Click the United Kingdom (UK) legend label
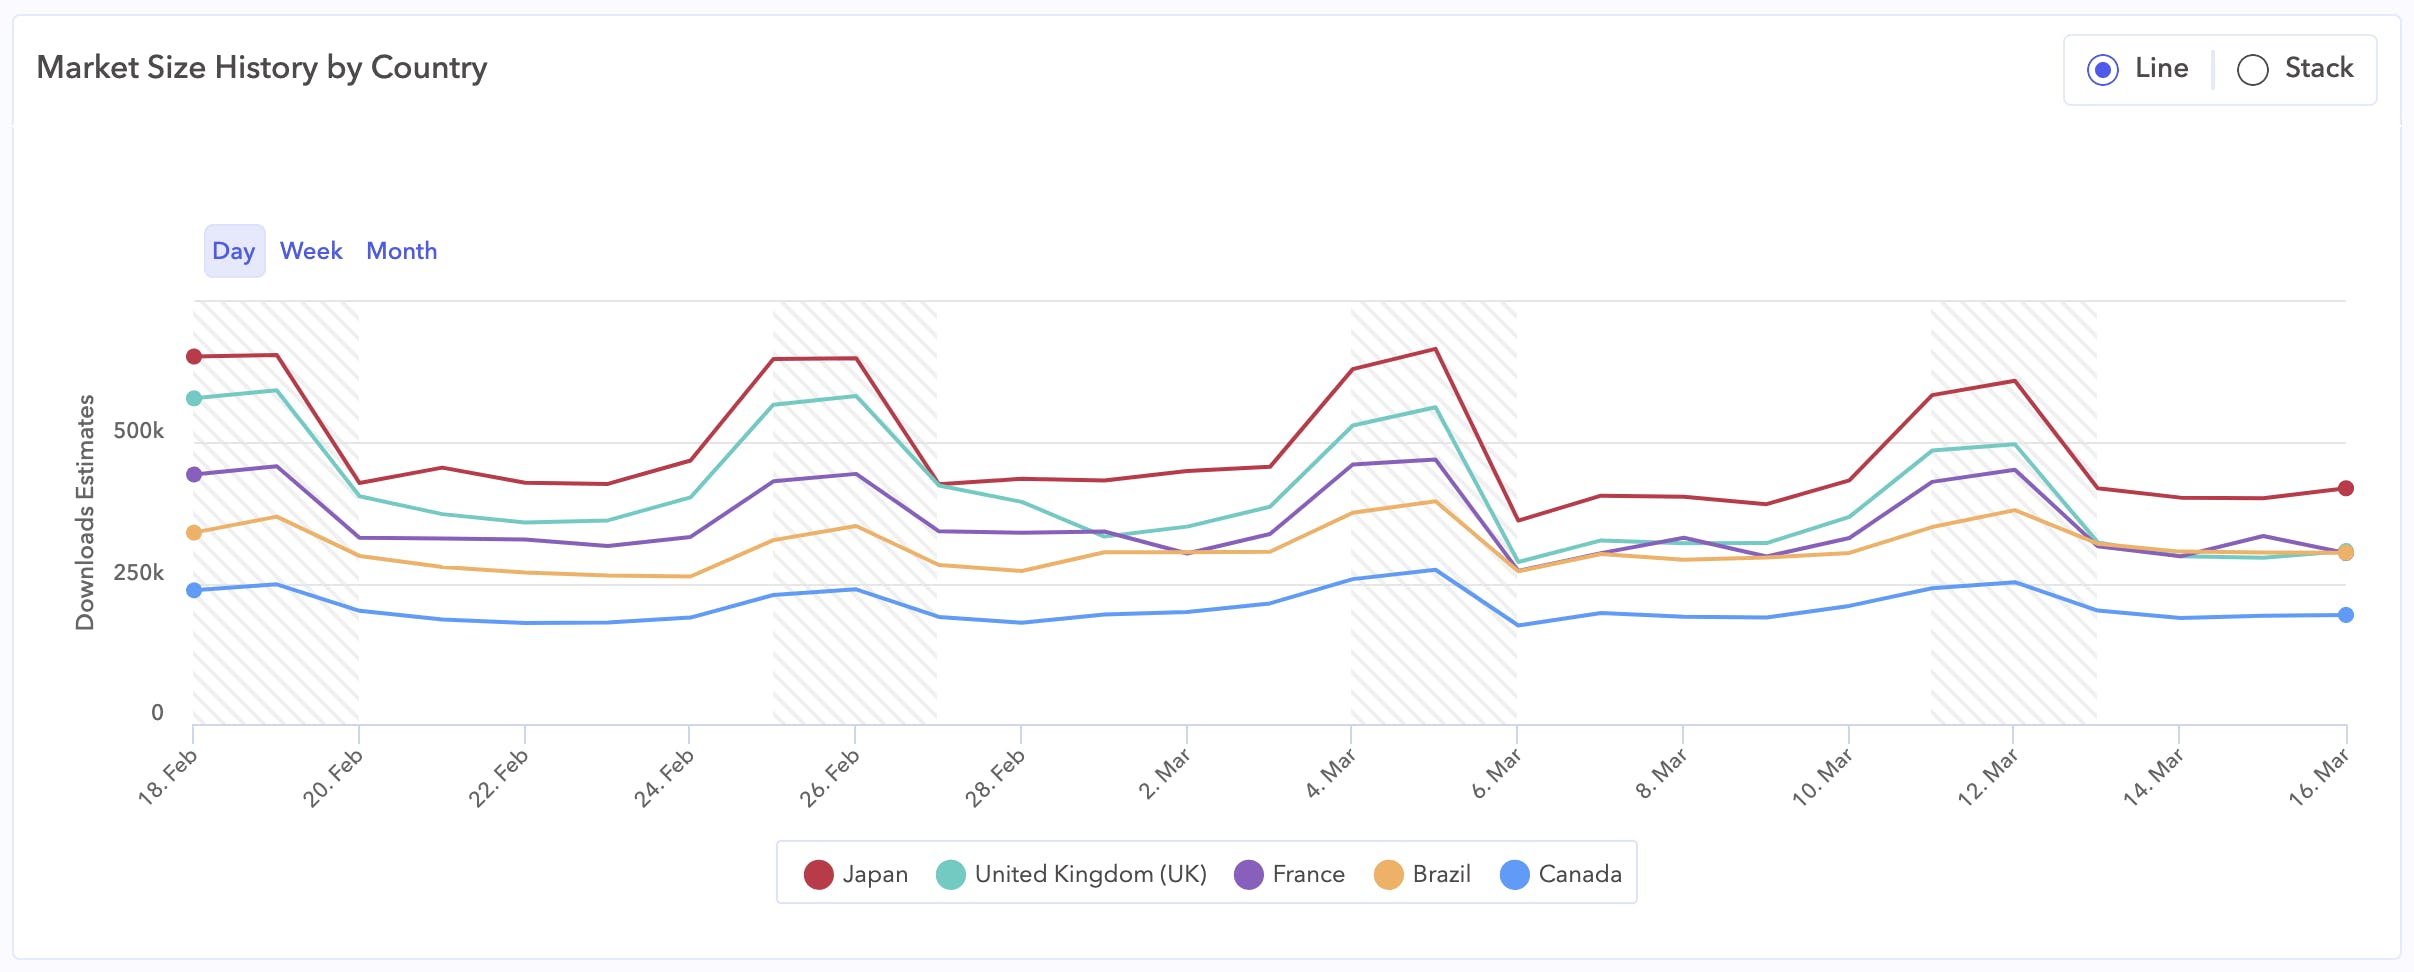Screen dimensions: 2414x972 coord(1090,874)
